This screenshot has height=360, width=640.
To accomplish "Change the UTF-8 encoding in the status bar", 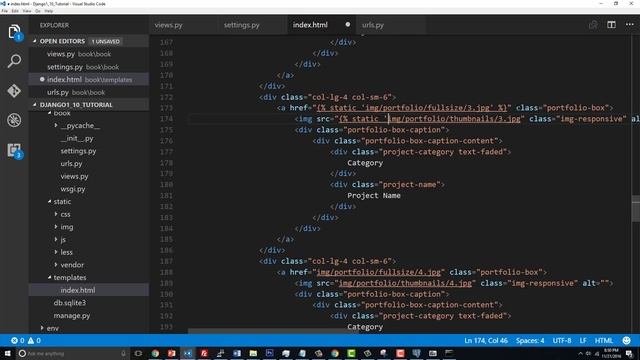I will tap(562, 340).
